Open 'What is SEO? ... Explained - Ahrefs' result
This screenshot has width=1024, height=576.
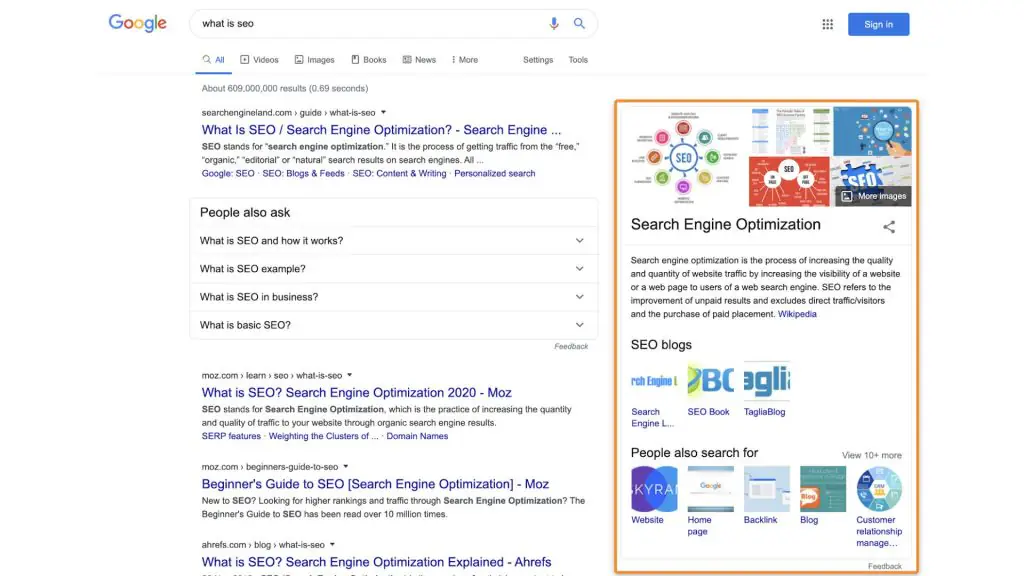pos(376,562)
